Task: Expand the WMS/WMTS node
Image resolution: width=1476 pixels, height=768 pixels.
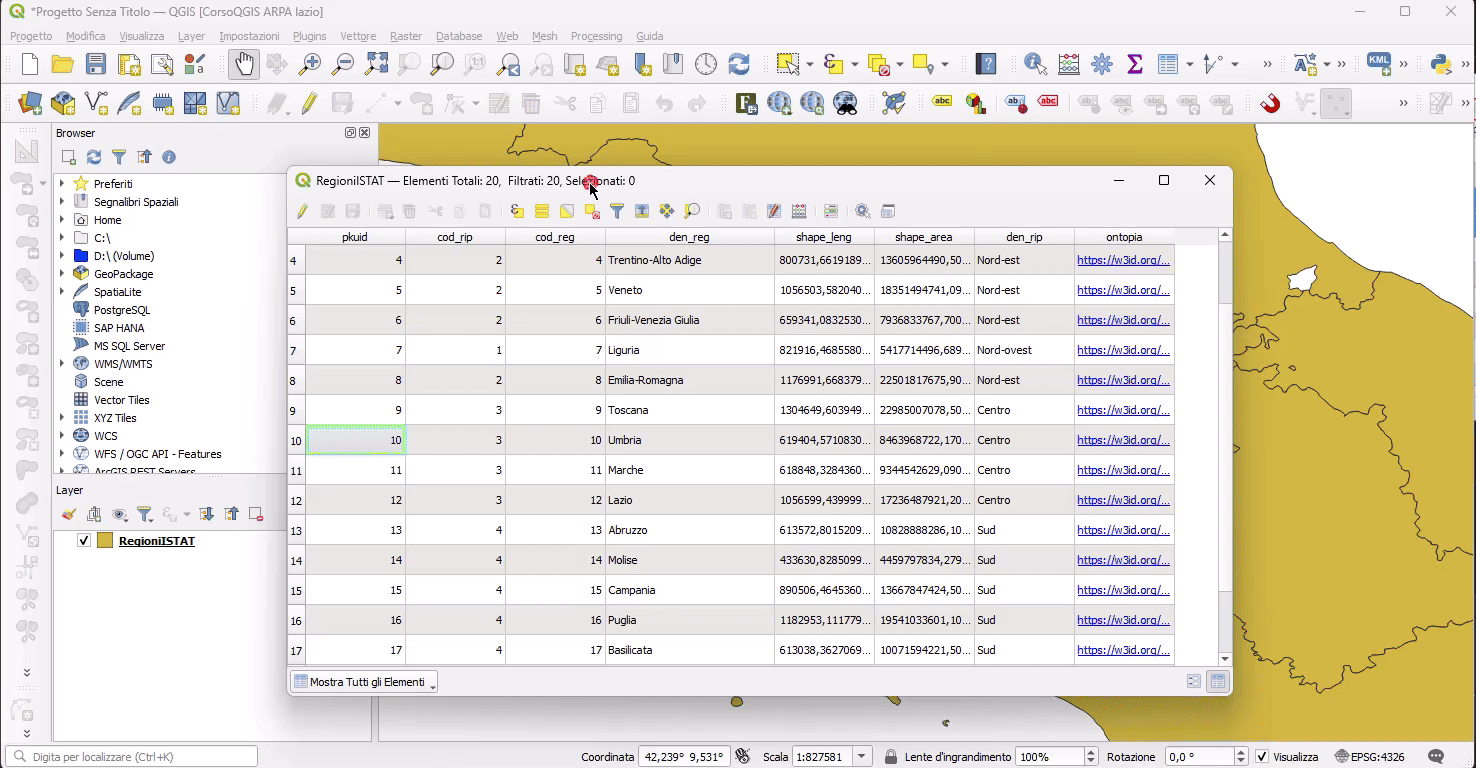Action: pos(62,364)
